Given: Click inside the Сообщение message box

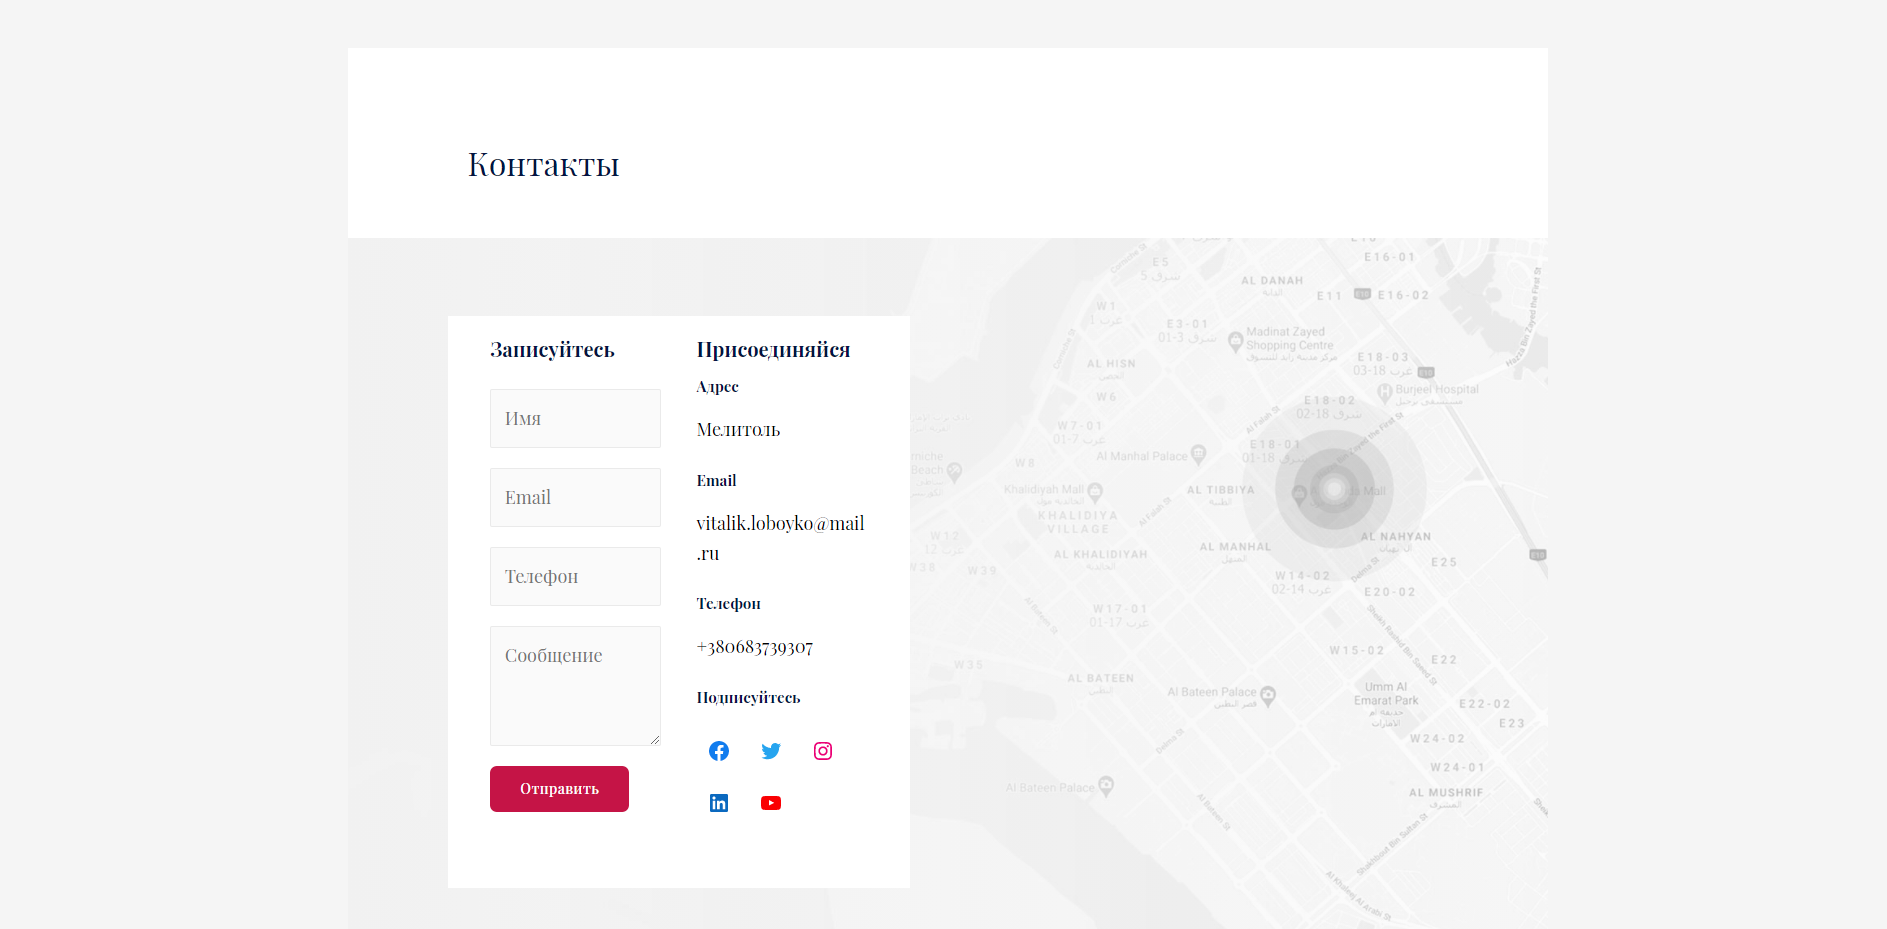Looking at the screenshot, I should pos(575,685).
